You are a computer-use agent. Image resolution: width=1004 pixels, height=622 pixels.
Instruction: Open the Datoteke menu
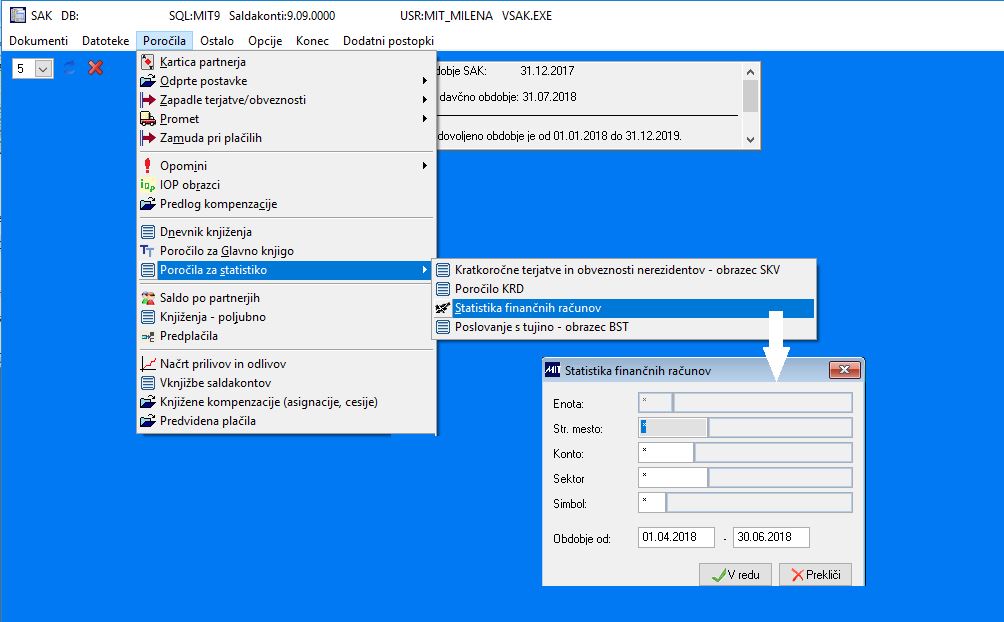click(x=106, y=41)
